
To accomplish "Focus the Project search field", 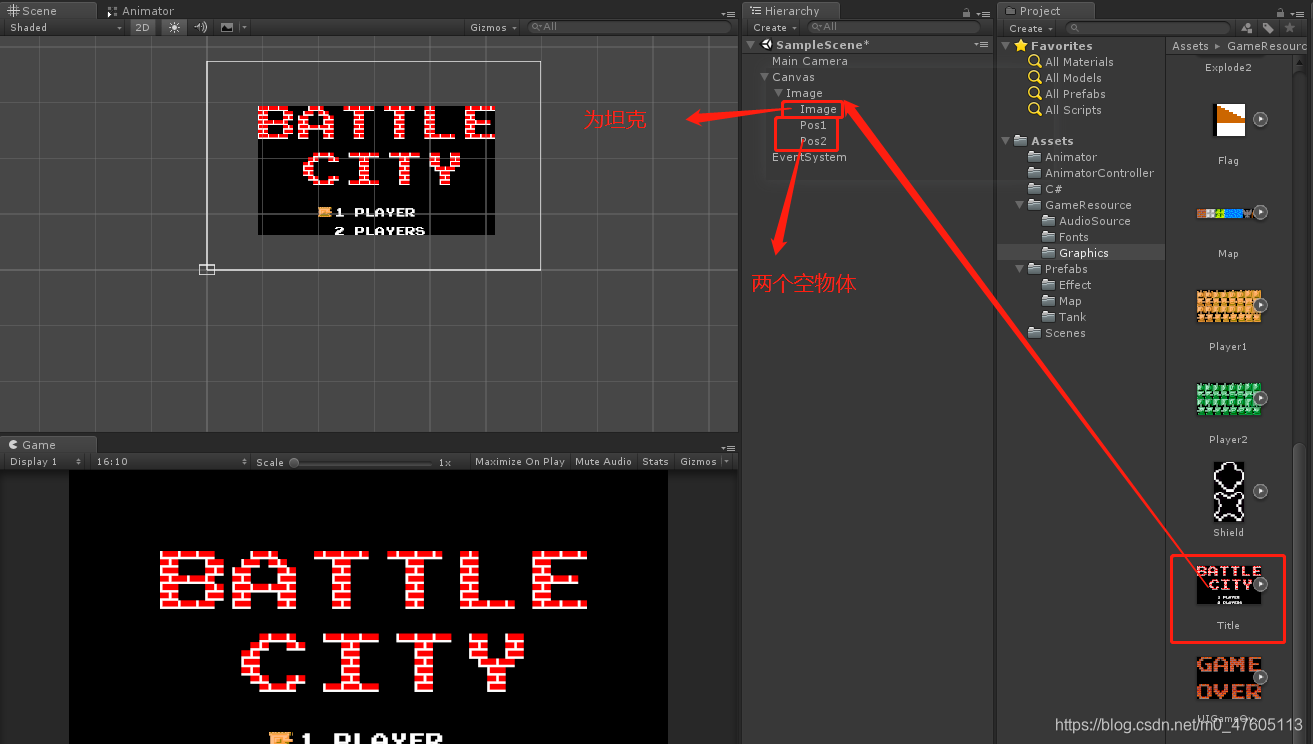I will pos(1150,28).
